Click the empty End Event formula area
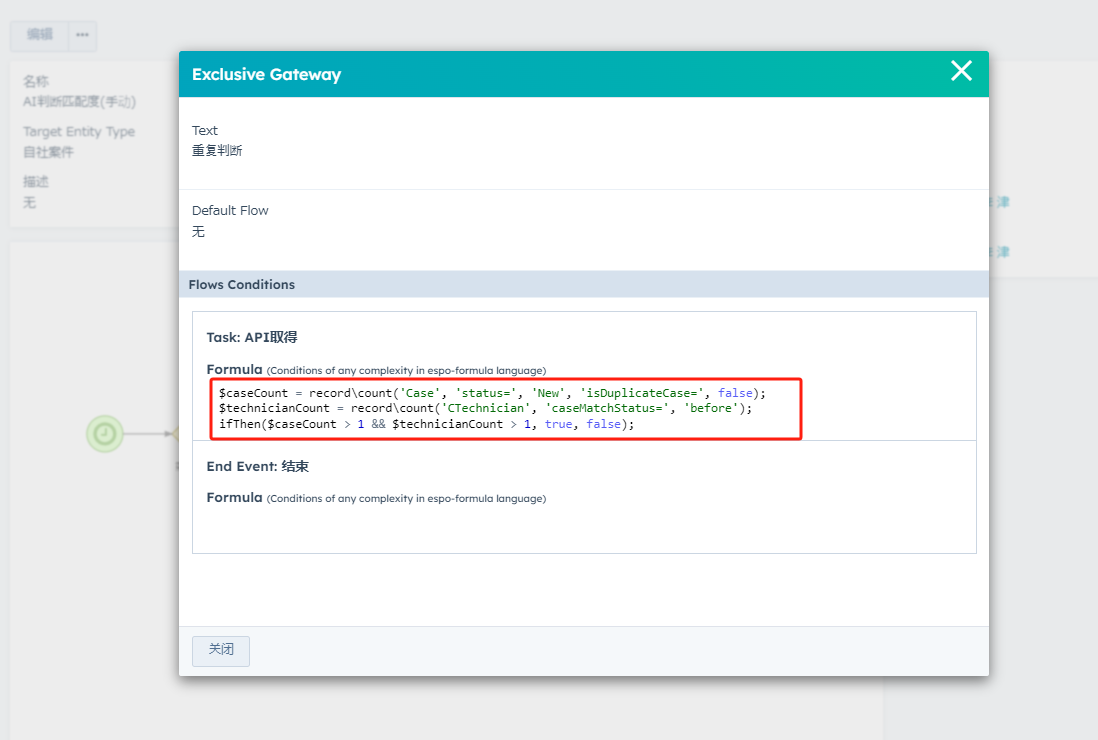Image resolution: width=1098 pixels, height=740 pixels. tap(584, 528)
